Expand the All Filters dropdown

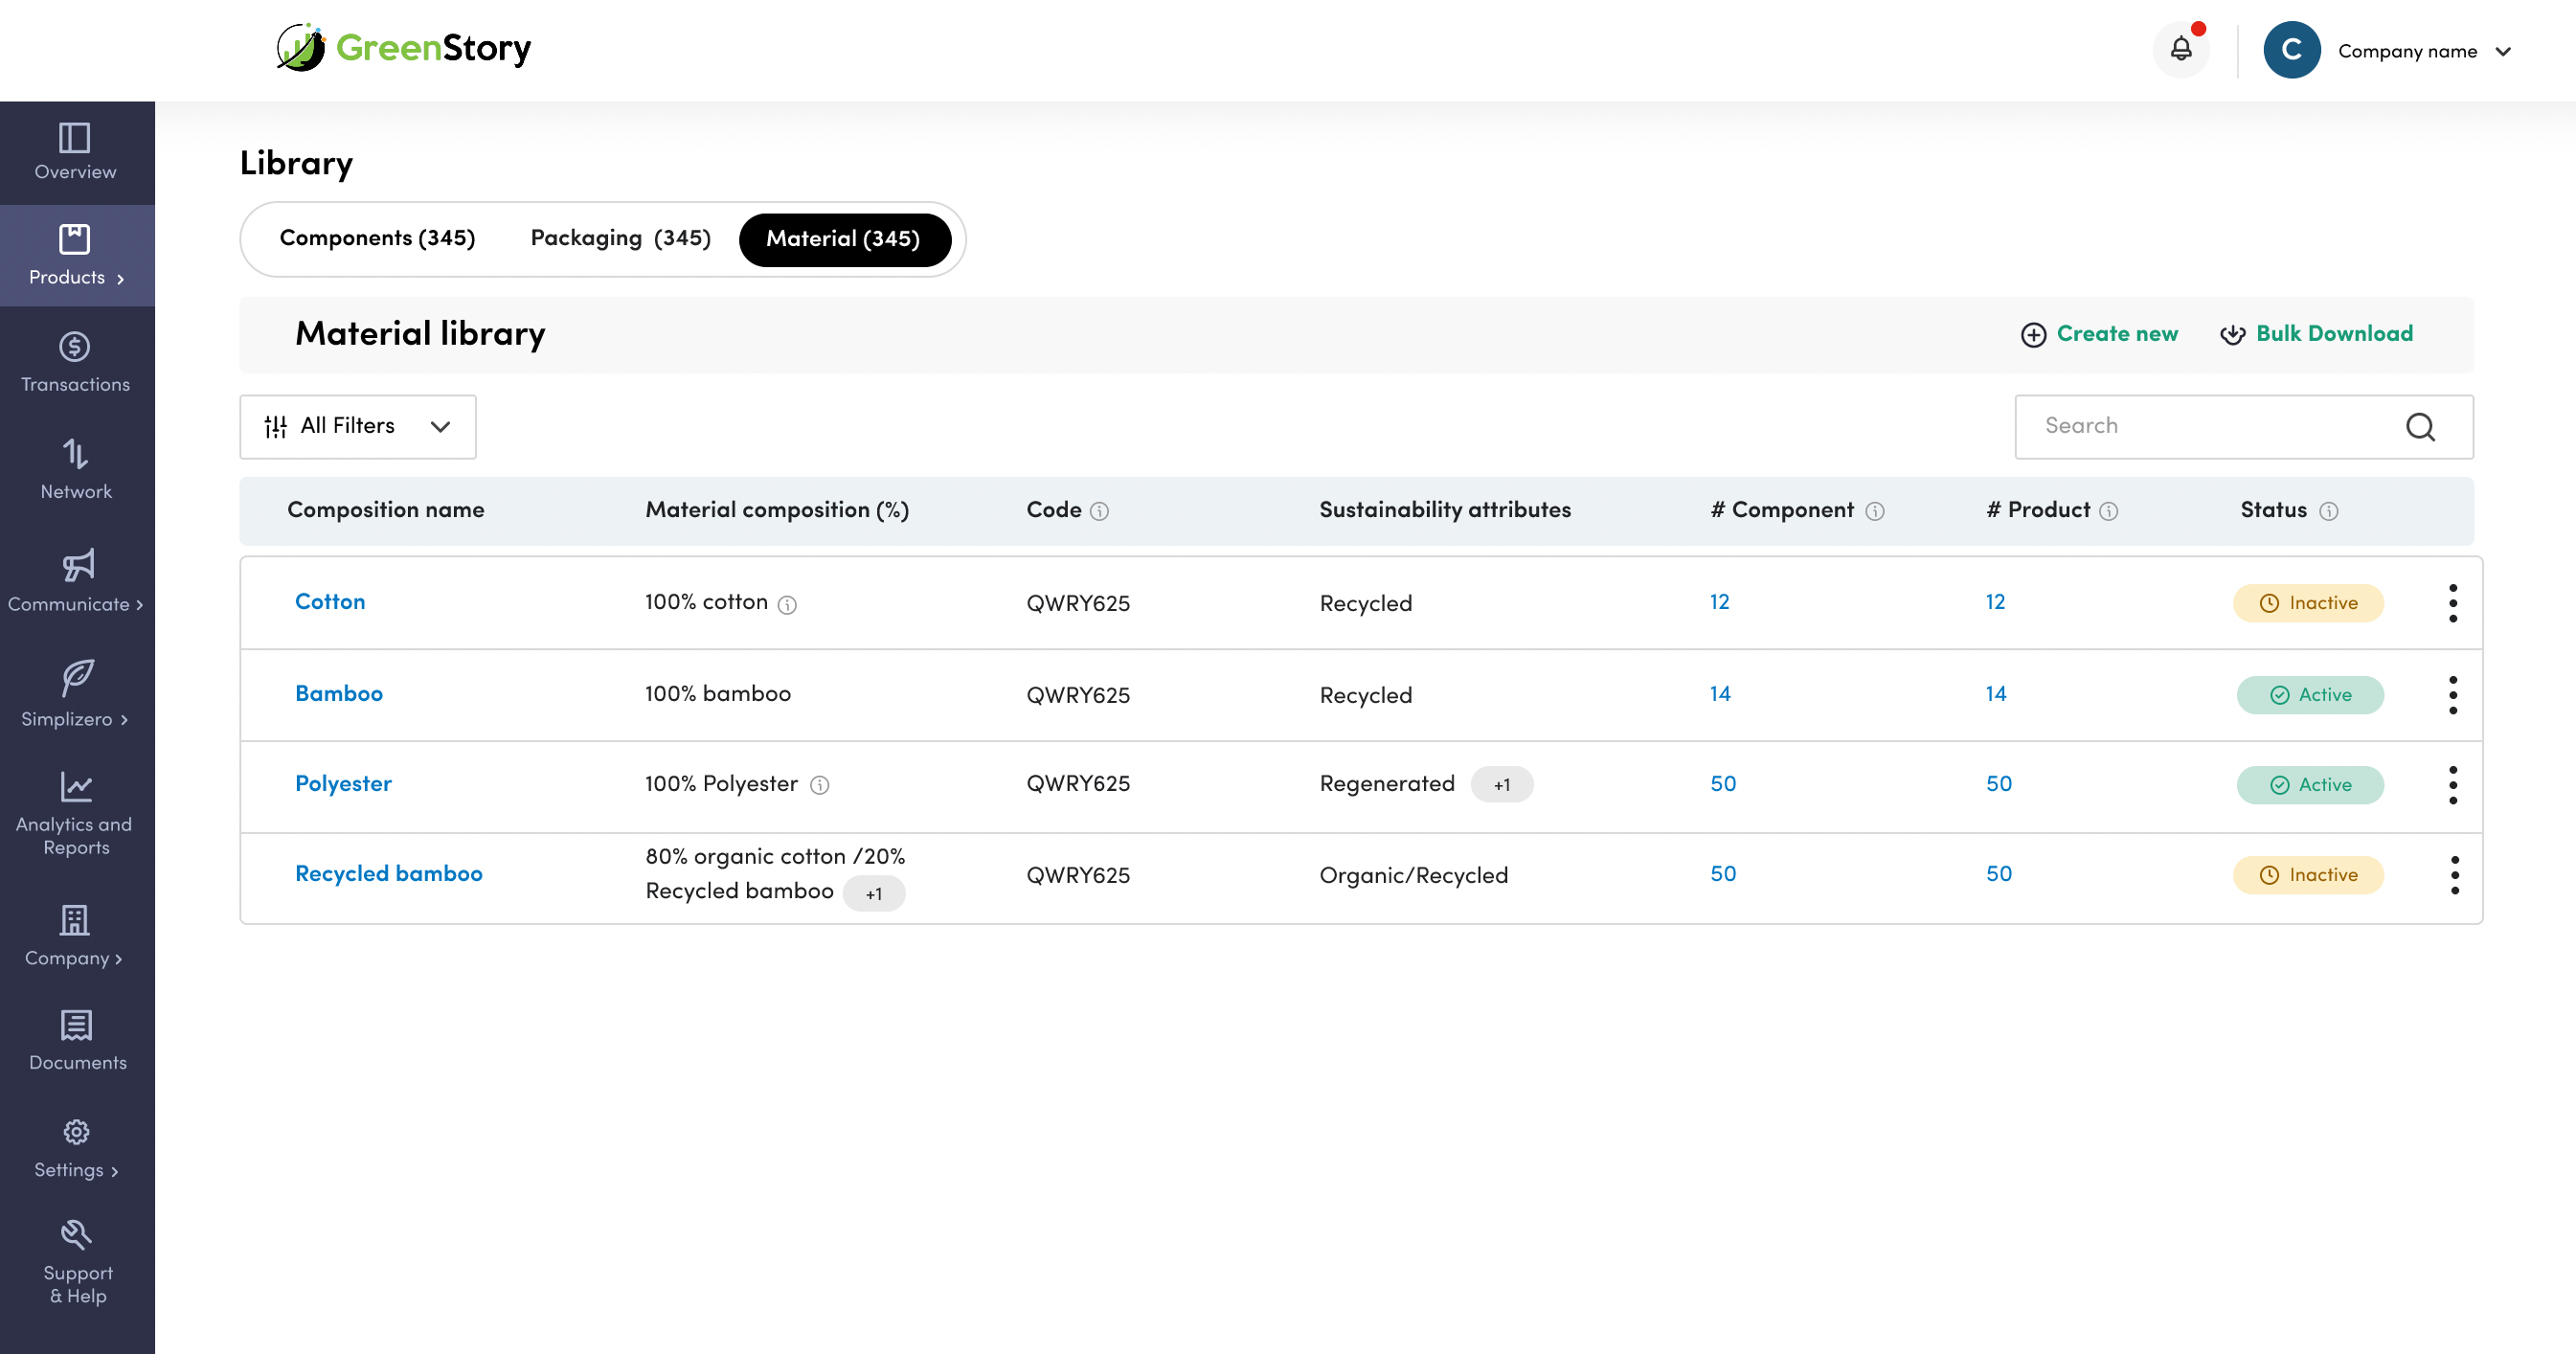click(357, 427)
